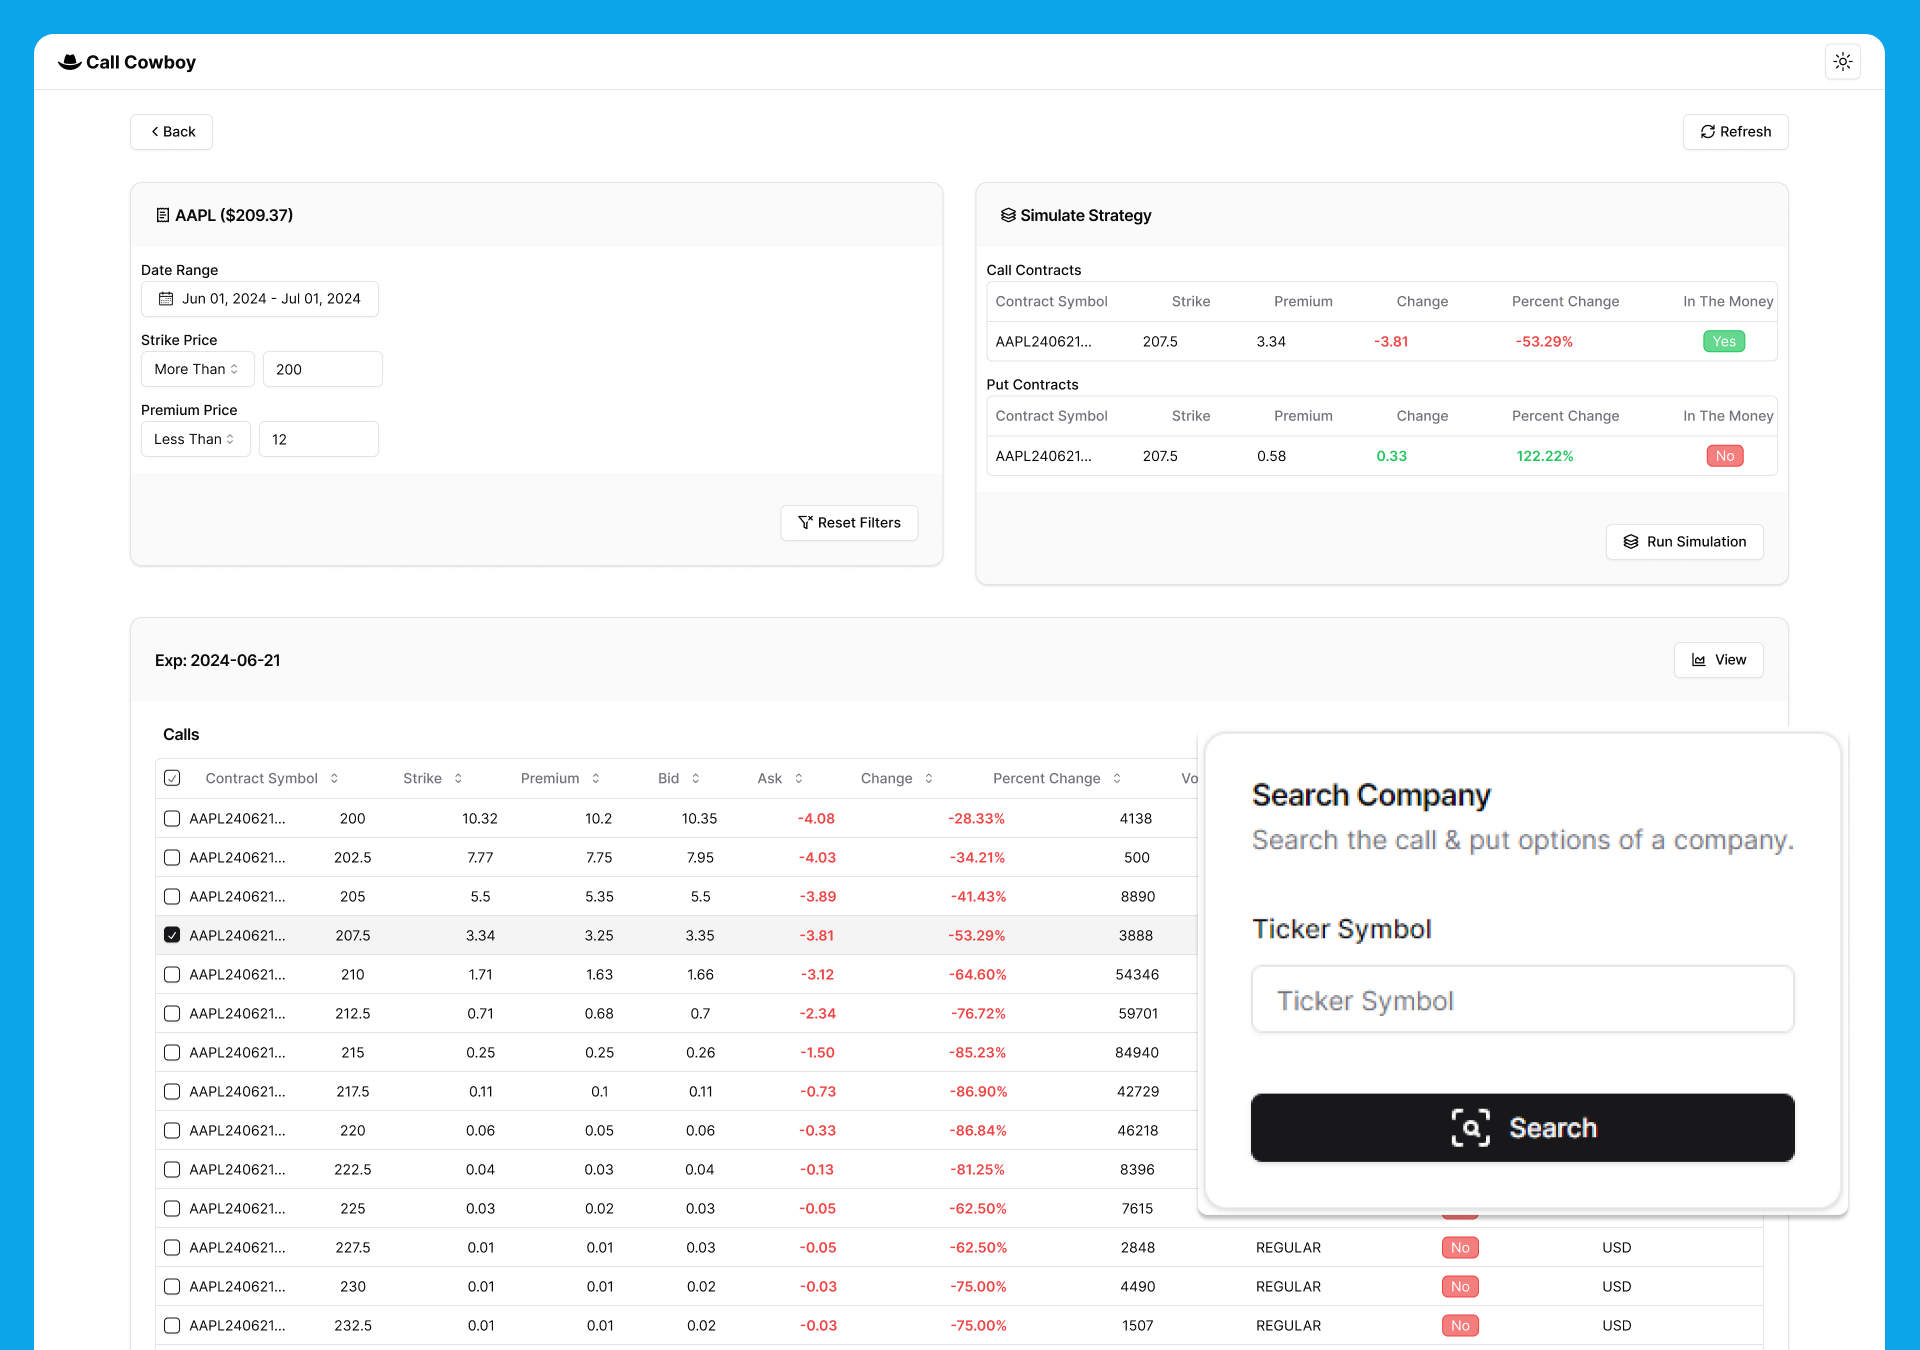
Task: Sort calls by Ask column arrows
Action: 798,778
